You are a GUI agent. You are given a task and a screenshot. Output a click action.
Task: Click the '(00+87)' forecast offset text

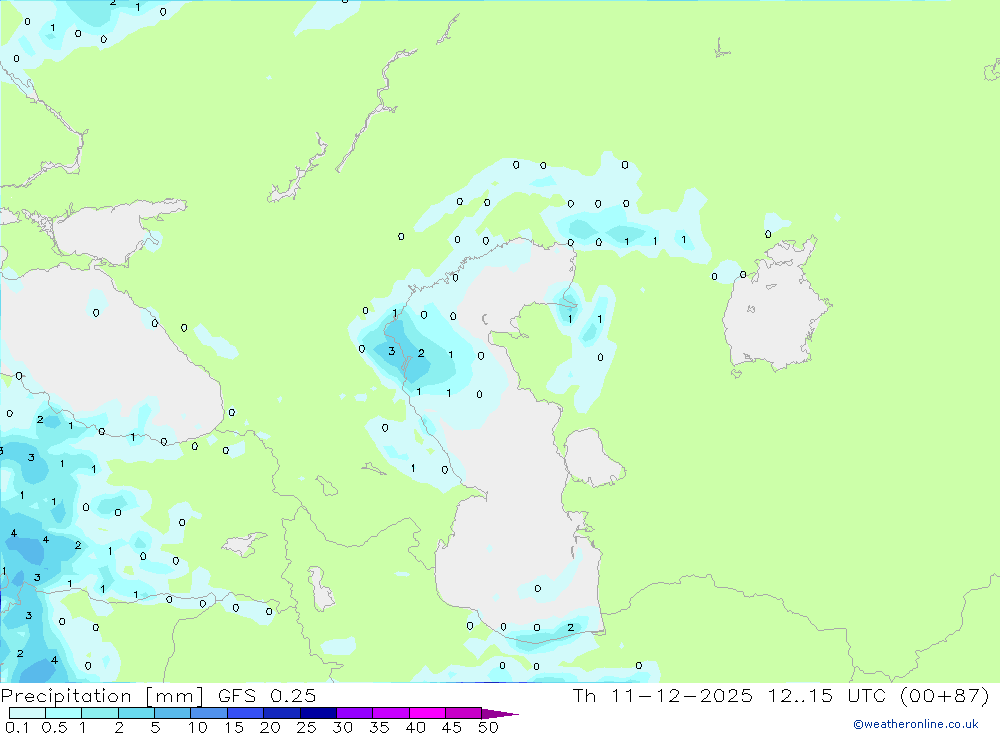(x=945, y=695)
